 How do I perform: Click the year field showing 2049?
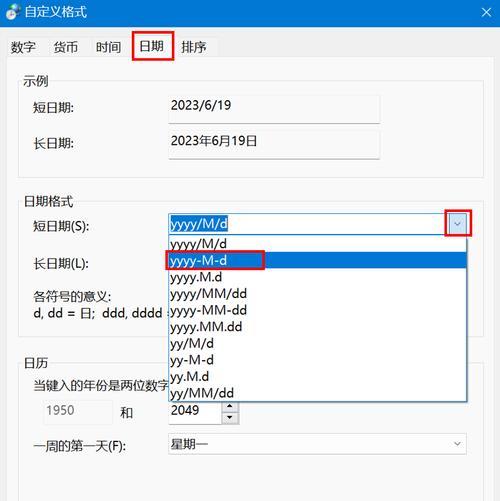click(195, 413)
